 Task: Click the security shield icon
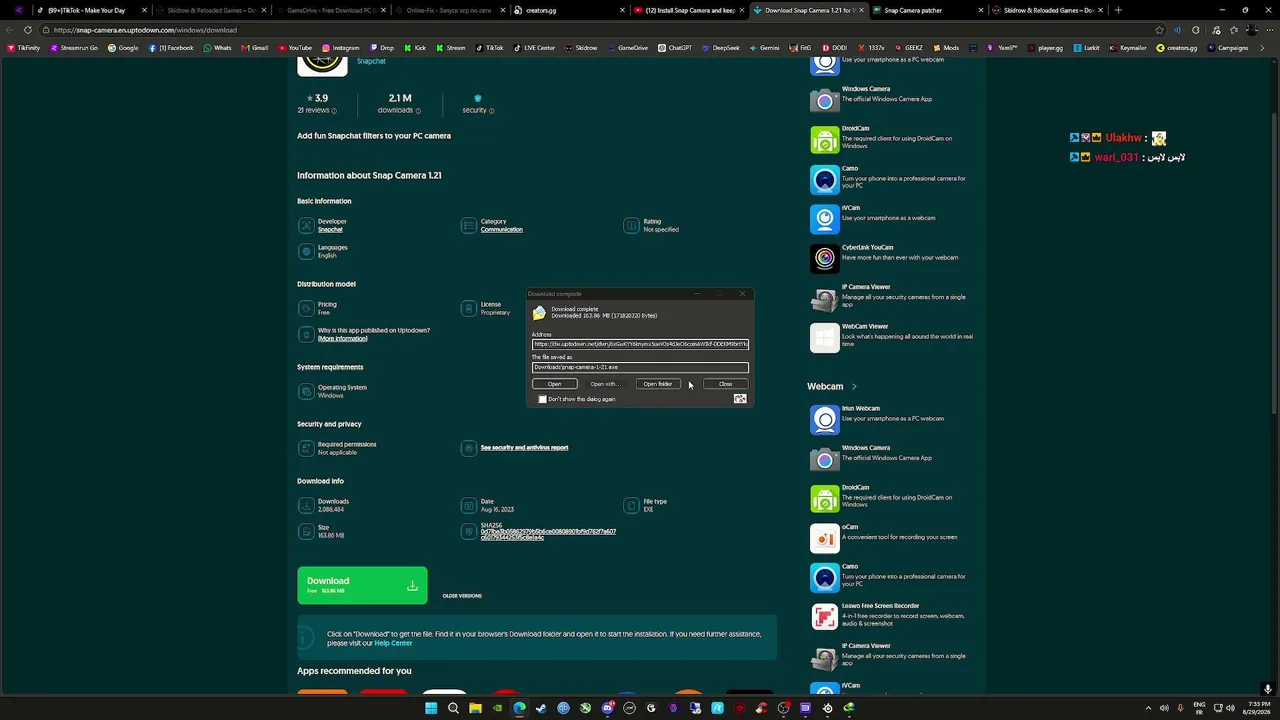click(477, 98)
